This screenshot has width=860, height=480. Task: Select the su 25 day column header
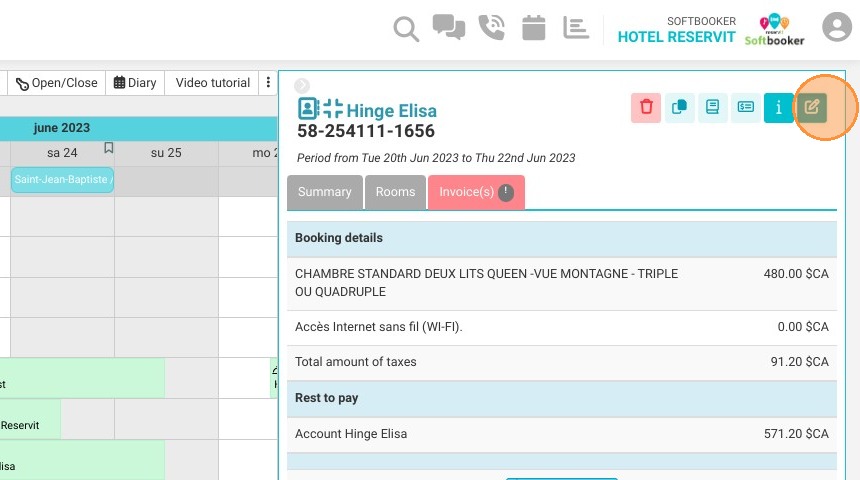(x=166, y=153)
